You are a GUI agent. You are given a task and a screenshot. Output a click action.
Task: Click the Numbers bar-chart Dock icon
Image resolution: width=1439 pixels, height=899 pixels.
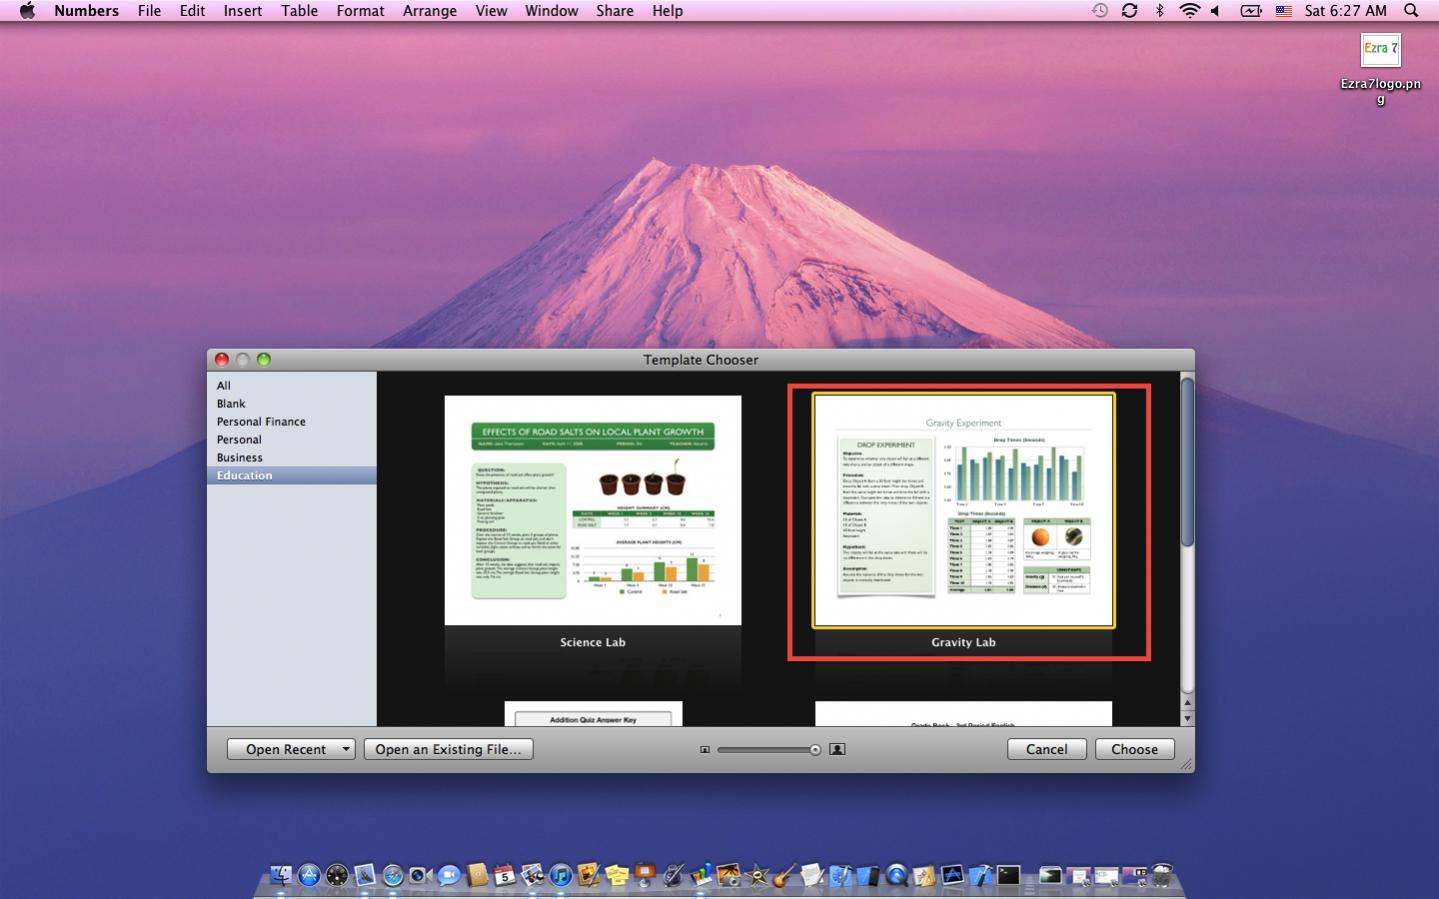[701, 876]
